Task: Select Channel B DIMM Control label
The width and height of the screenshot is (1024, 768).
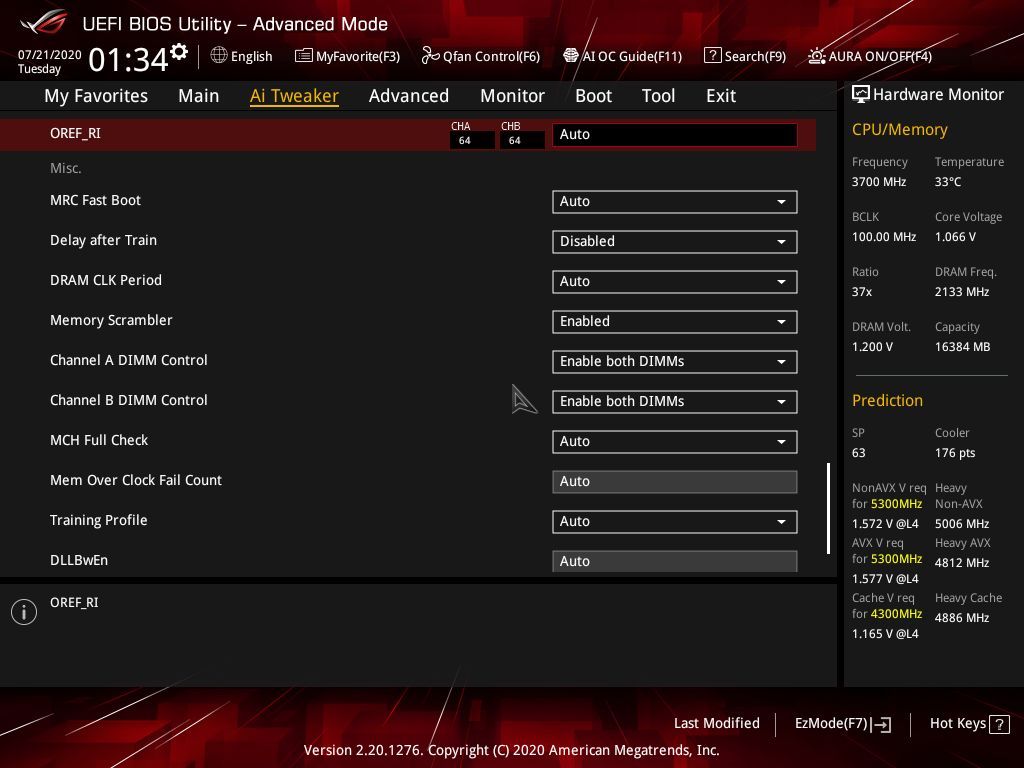Action: (x=129, y=400)
